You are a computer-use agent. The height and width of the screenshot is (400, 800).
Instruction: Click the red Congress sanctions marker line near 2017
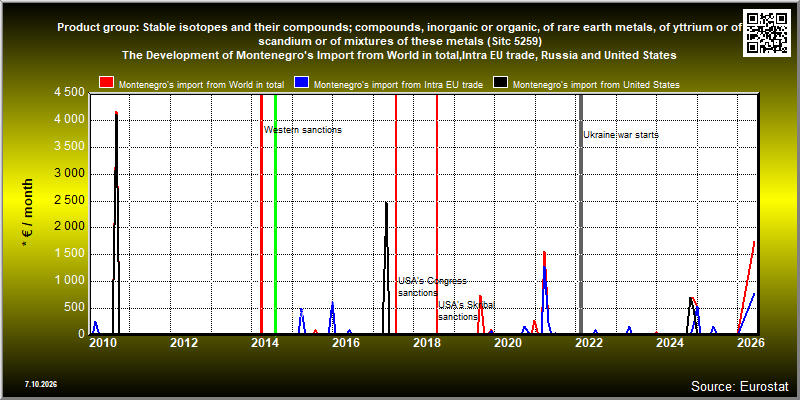(396, 214)
